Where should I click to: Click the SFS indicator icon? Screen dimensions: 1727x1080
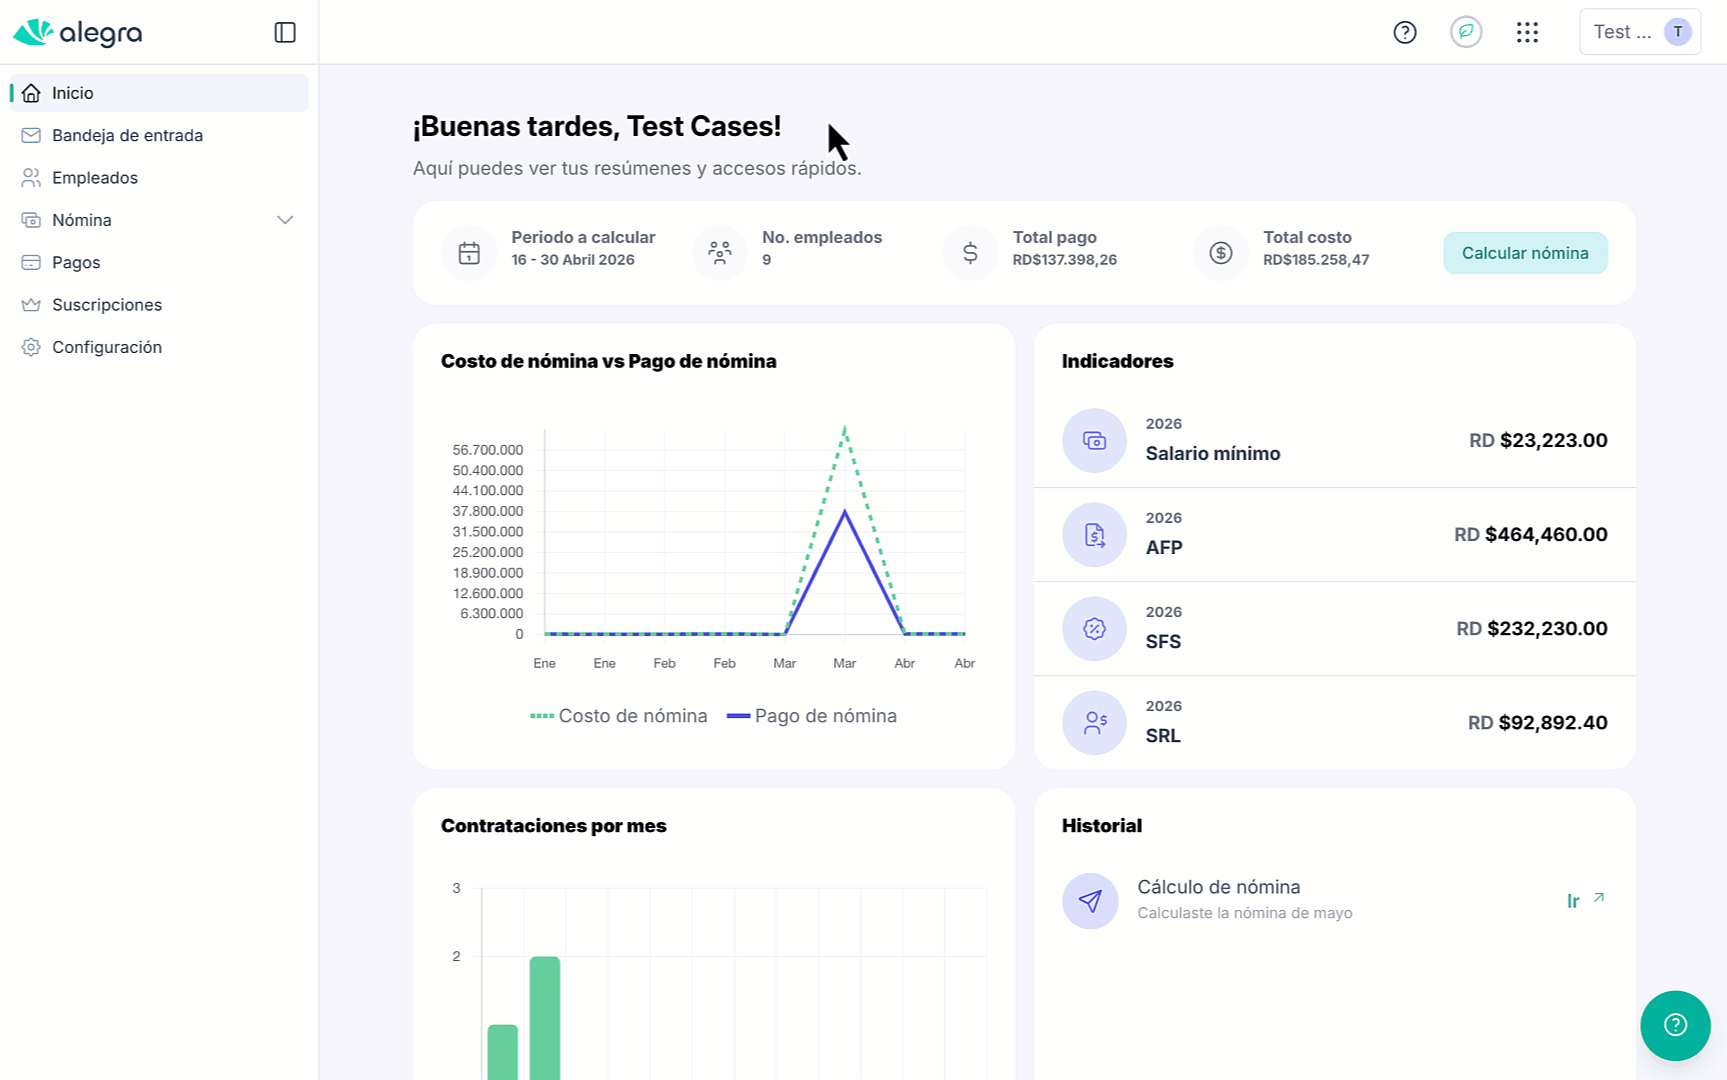pos(1094,629)
